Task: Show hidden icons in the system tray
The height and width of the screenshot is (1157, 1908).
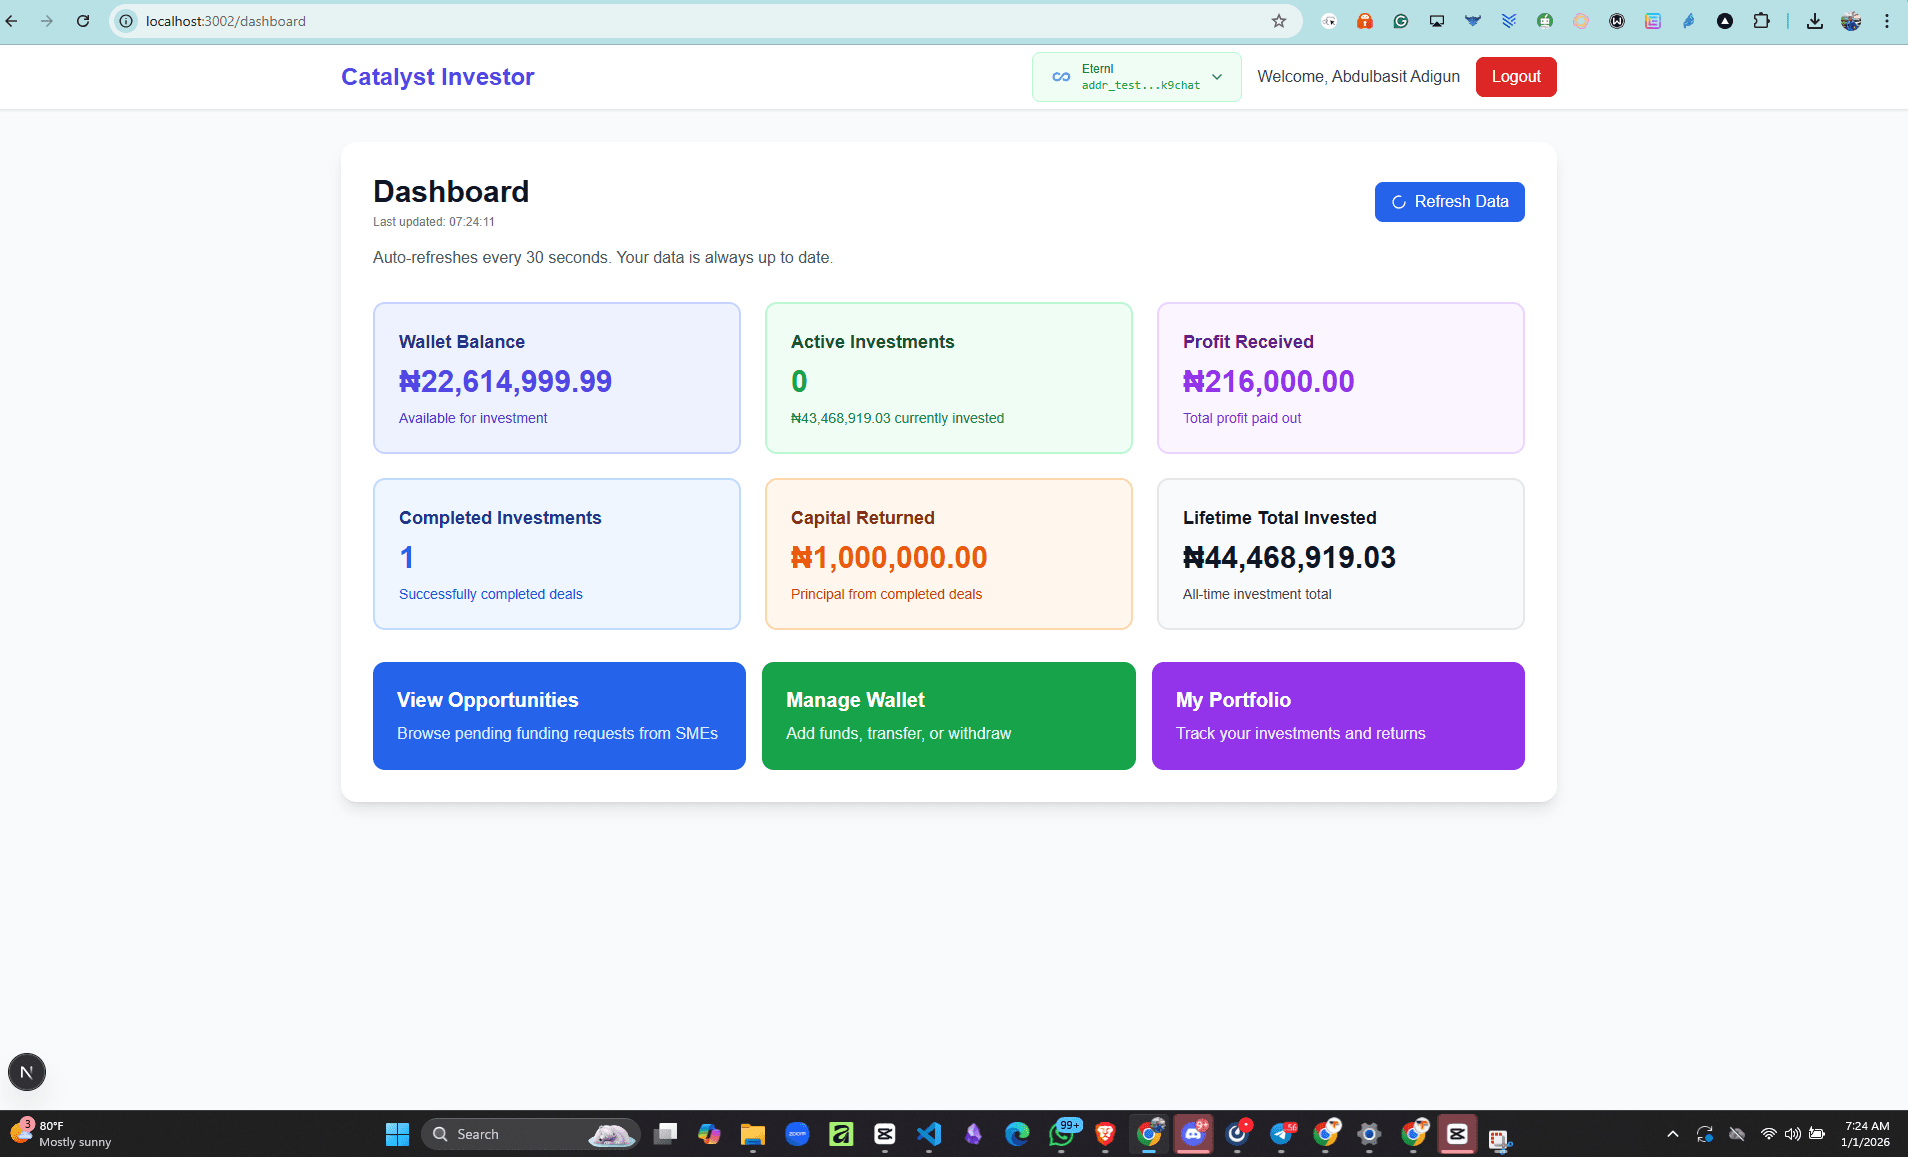Action: point(1671,1134)
